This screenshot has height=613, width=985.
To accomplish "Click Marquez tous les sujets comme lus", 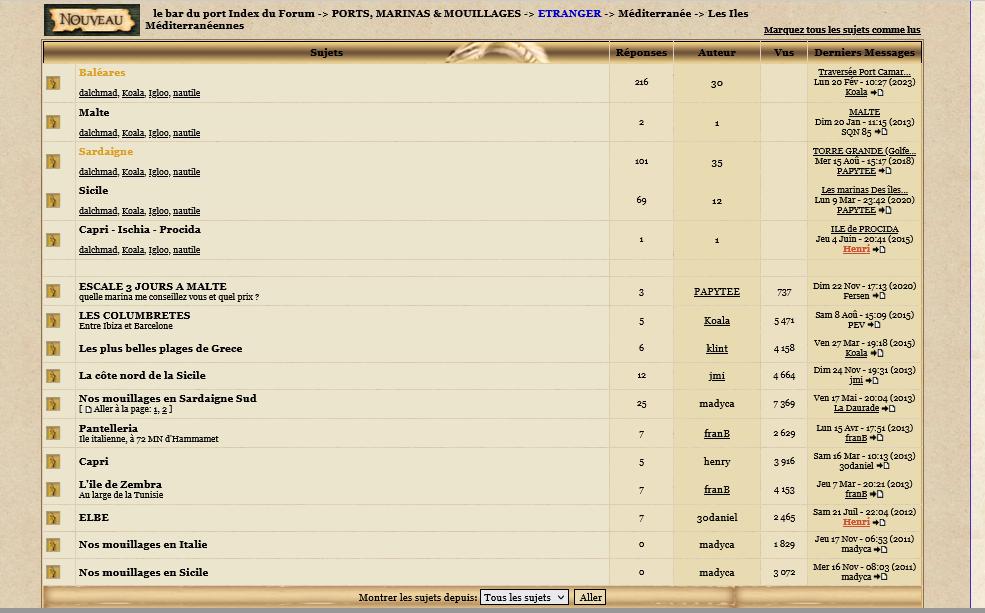I will 841,30.
